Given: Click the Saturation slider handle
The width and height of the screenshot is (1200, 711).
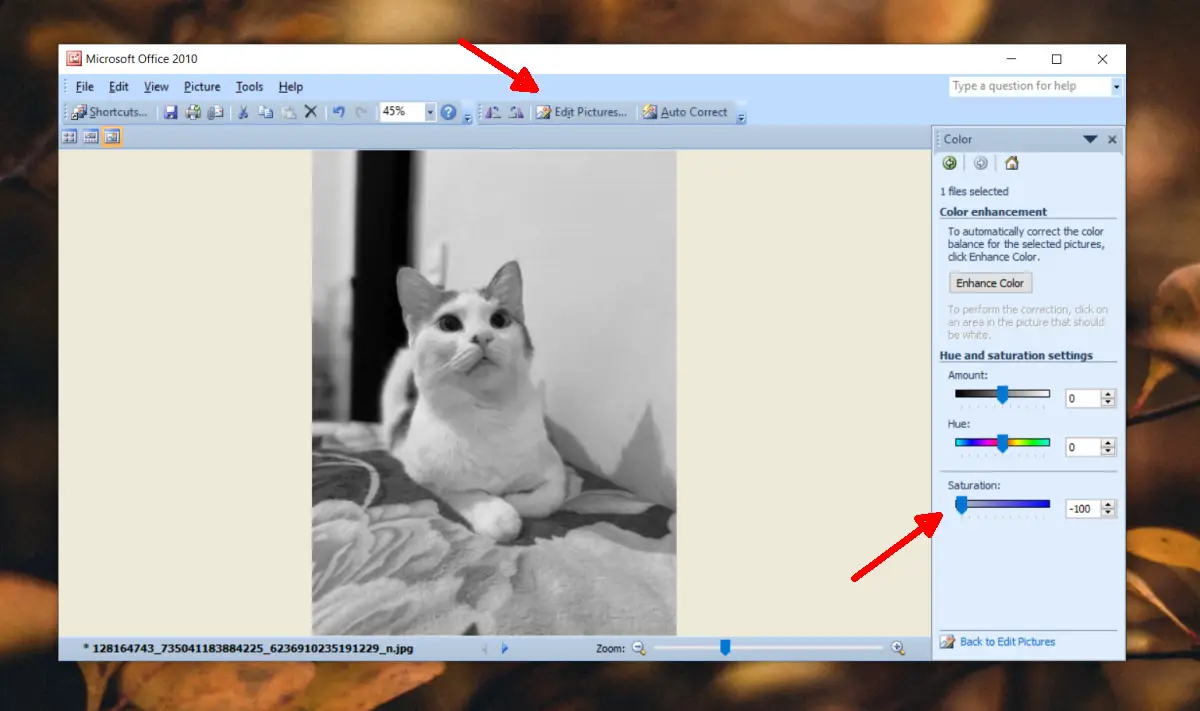Looking at the screenshot, I should click(x=961, y=506).
